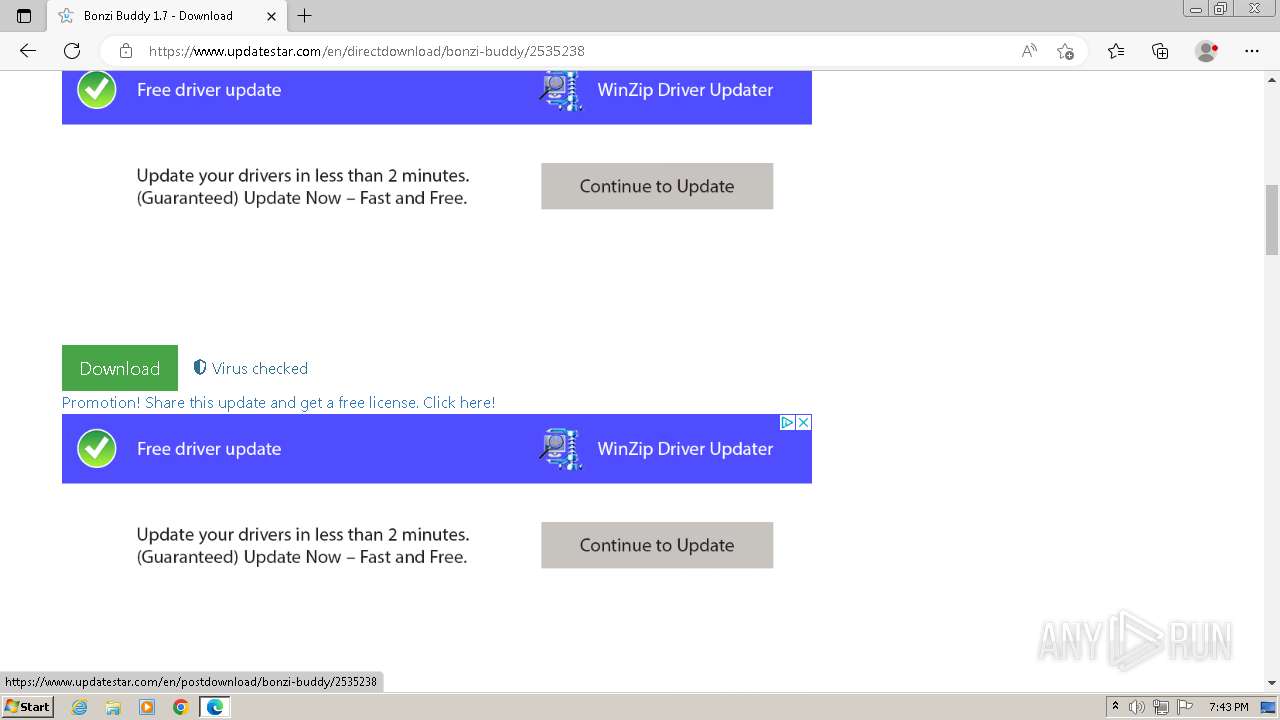Click the green Download button
Viewport: 1280px width, 720px height.
[x=120, y=368]
